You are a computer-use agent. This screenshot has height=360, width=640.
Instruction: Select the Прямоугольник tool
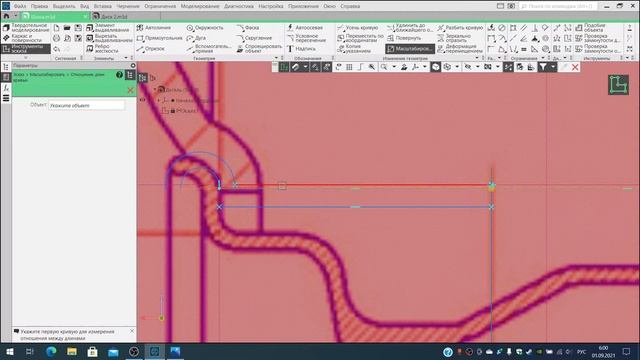(160, 38)
